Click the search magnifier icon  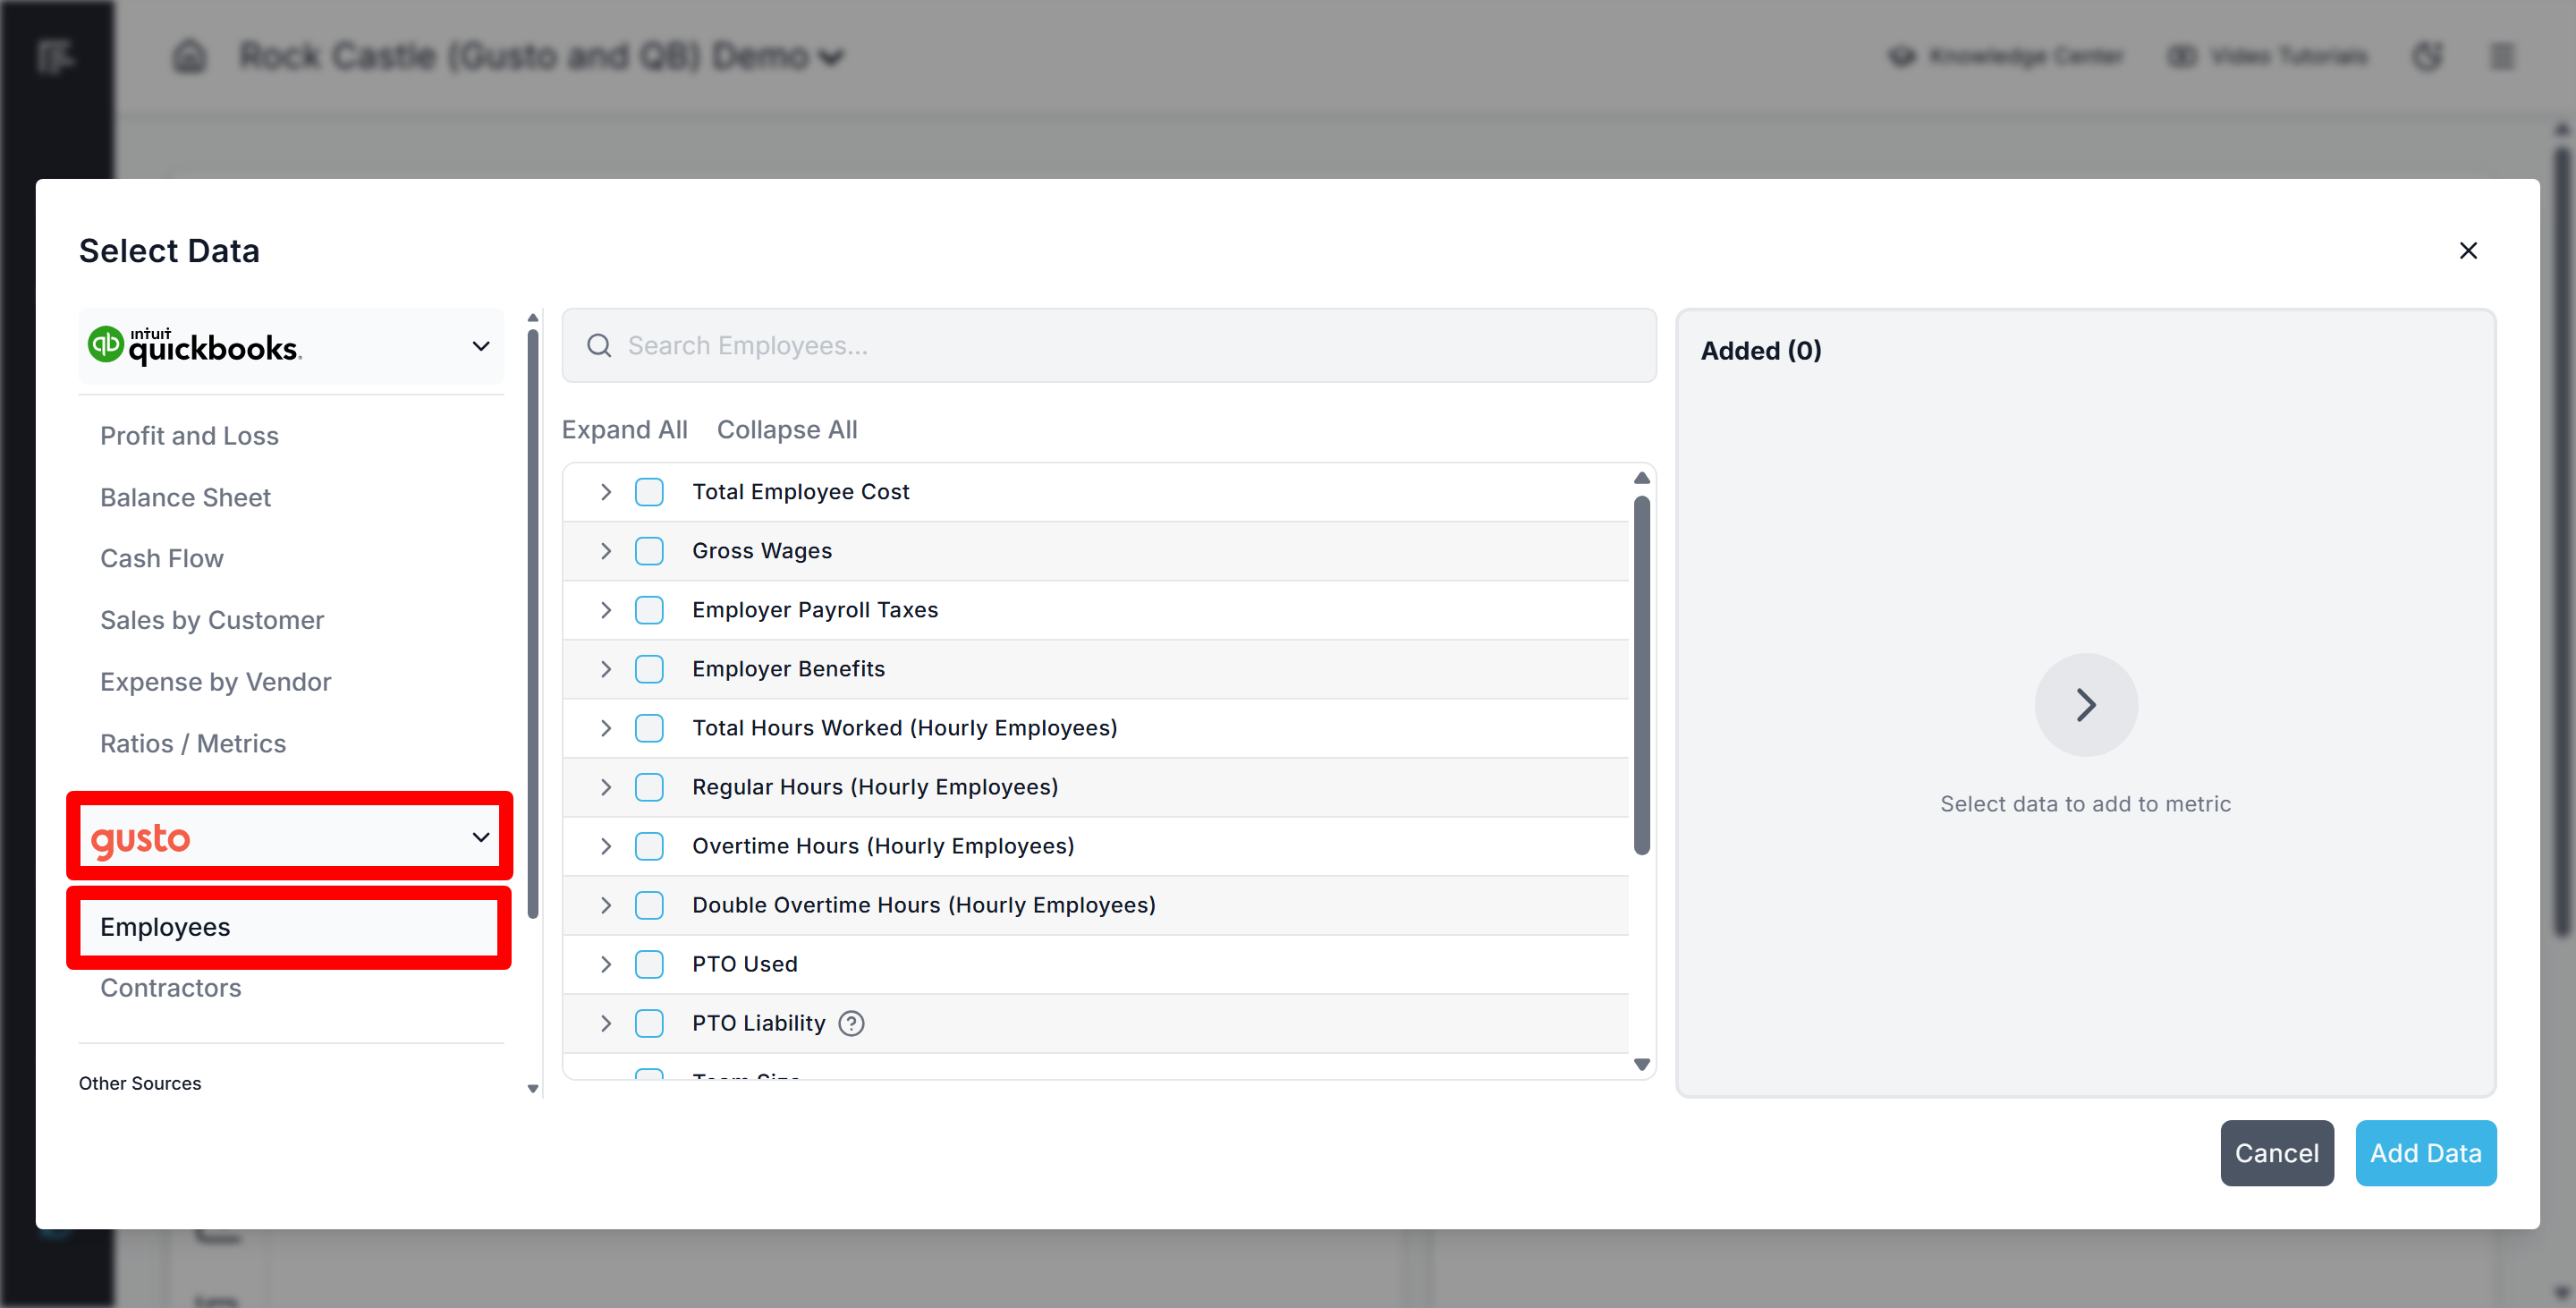(599, 345)
